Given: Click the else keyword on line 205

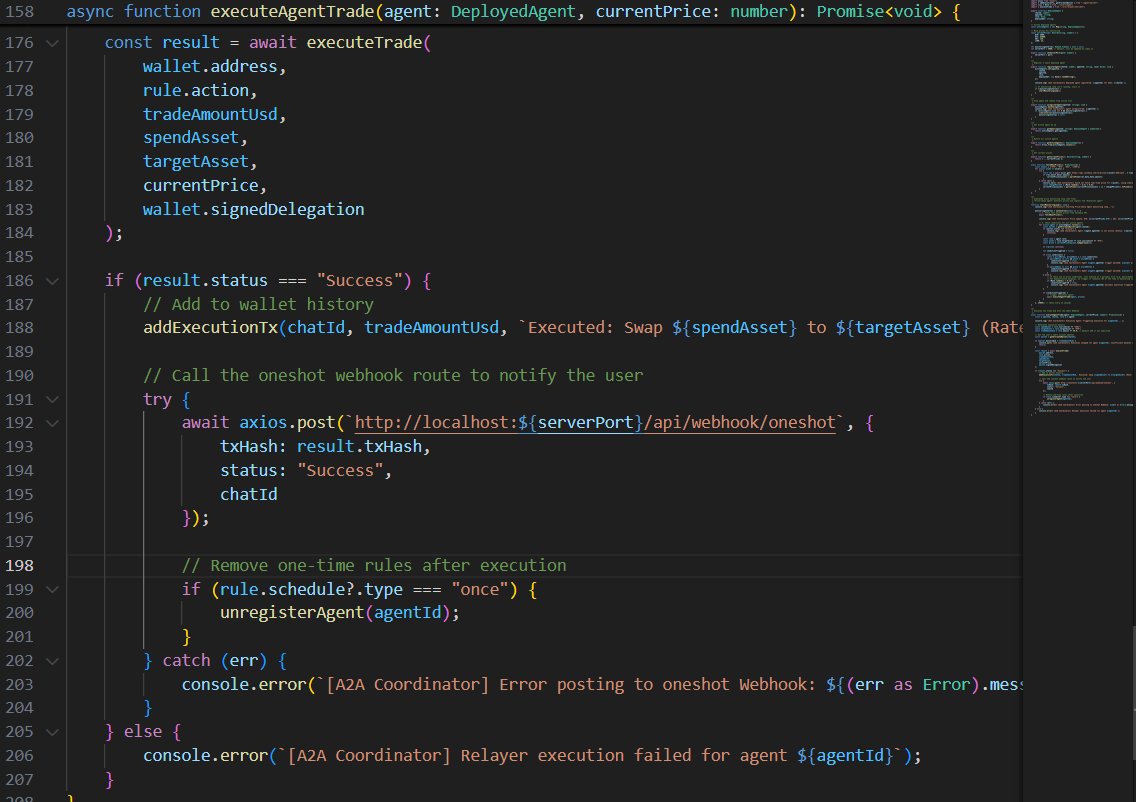Looking at the screenshot, I should tap(143, 731).
